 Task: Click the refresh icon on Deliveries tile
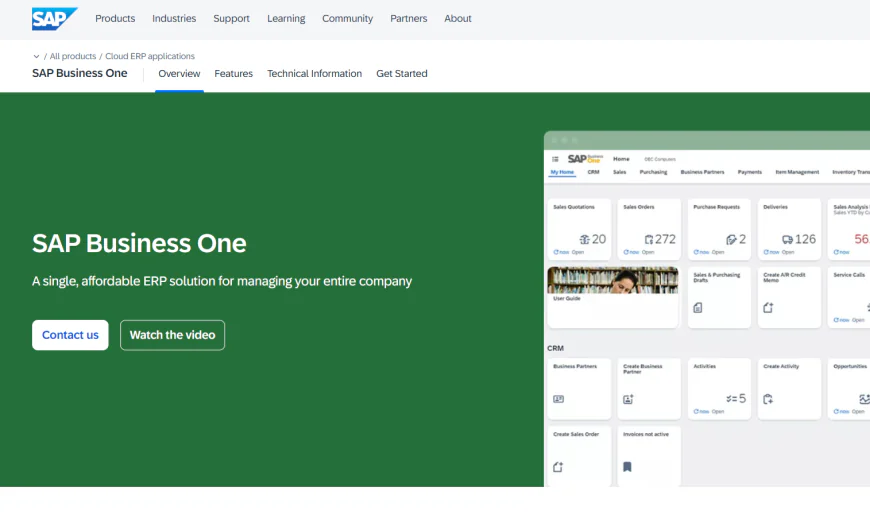[x=766, y=252]
